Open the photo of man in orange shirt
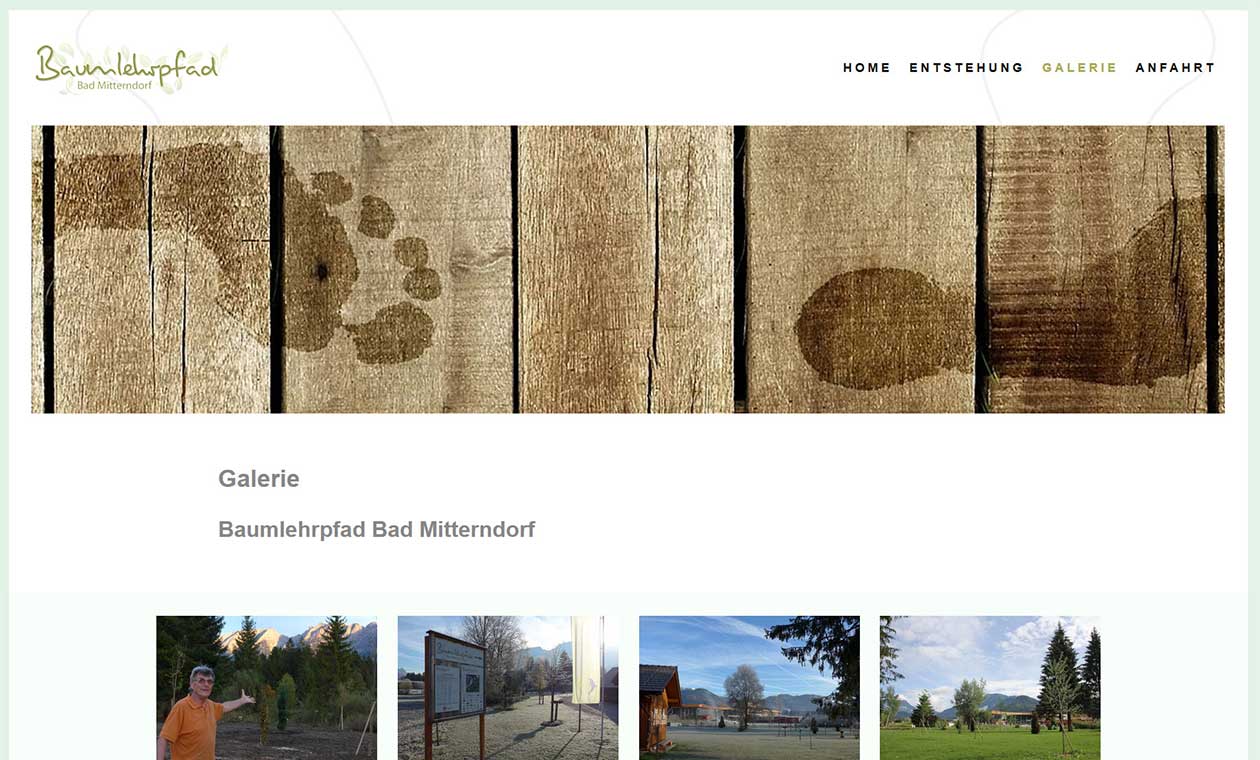1260x760 pixels. click(267, 688)
